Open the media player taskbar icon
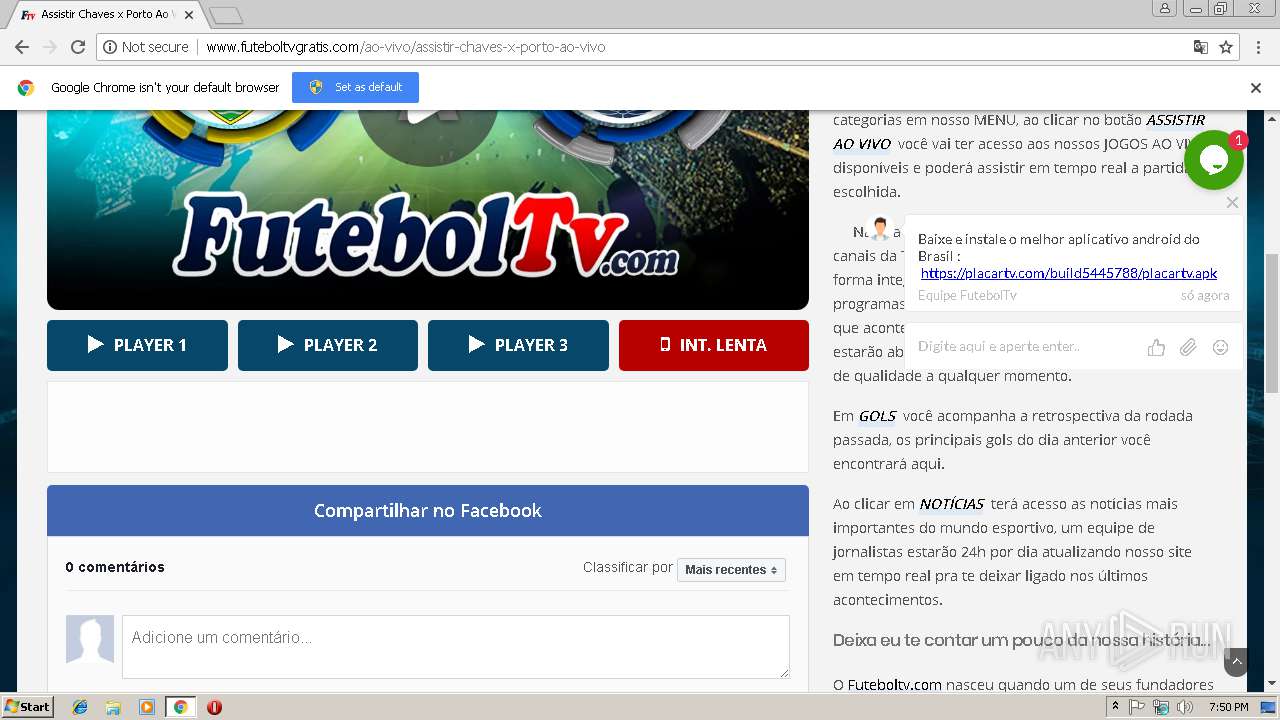The height and width of the screenshot is (720, 1280). [x=147, y=707]
